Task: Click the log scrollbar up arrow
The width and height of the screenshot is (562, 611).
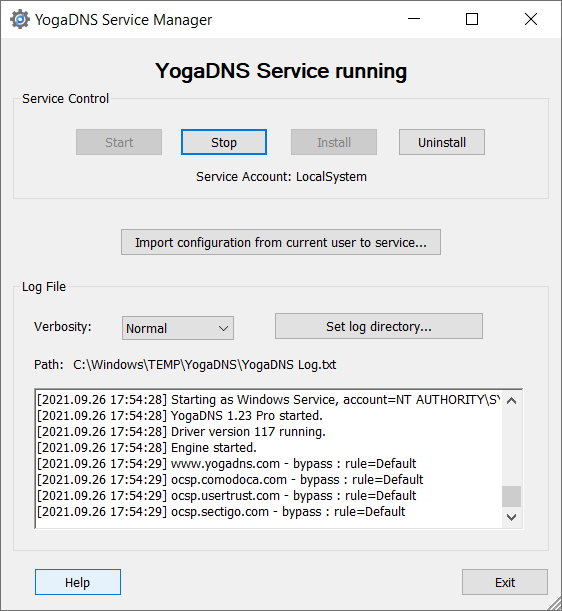Action: (x=511, y=401)
